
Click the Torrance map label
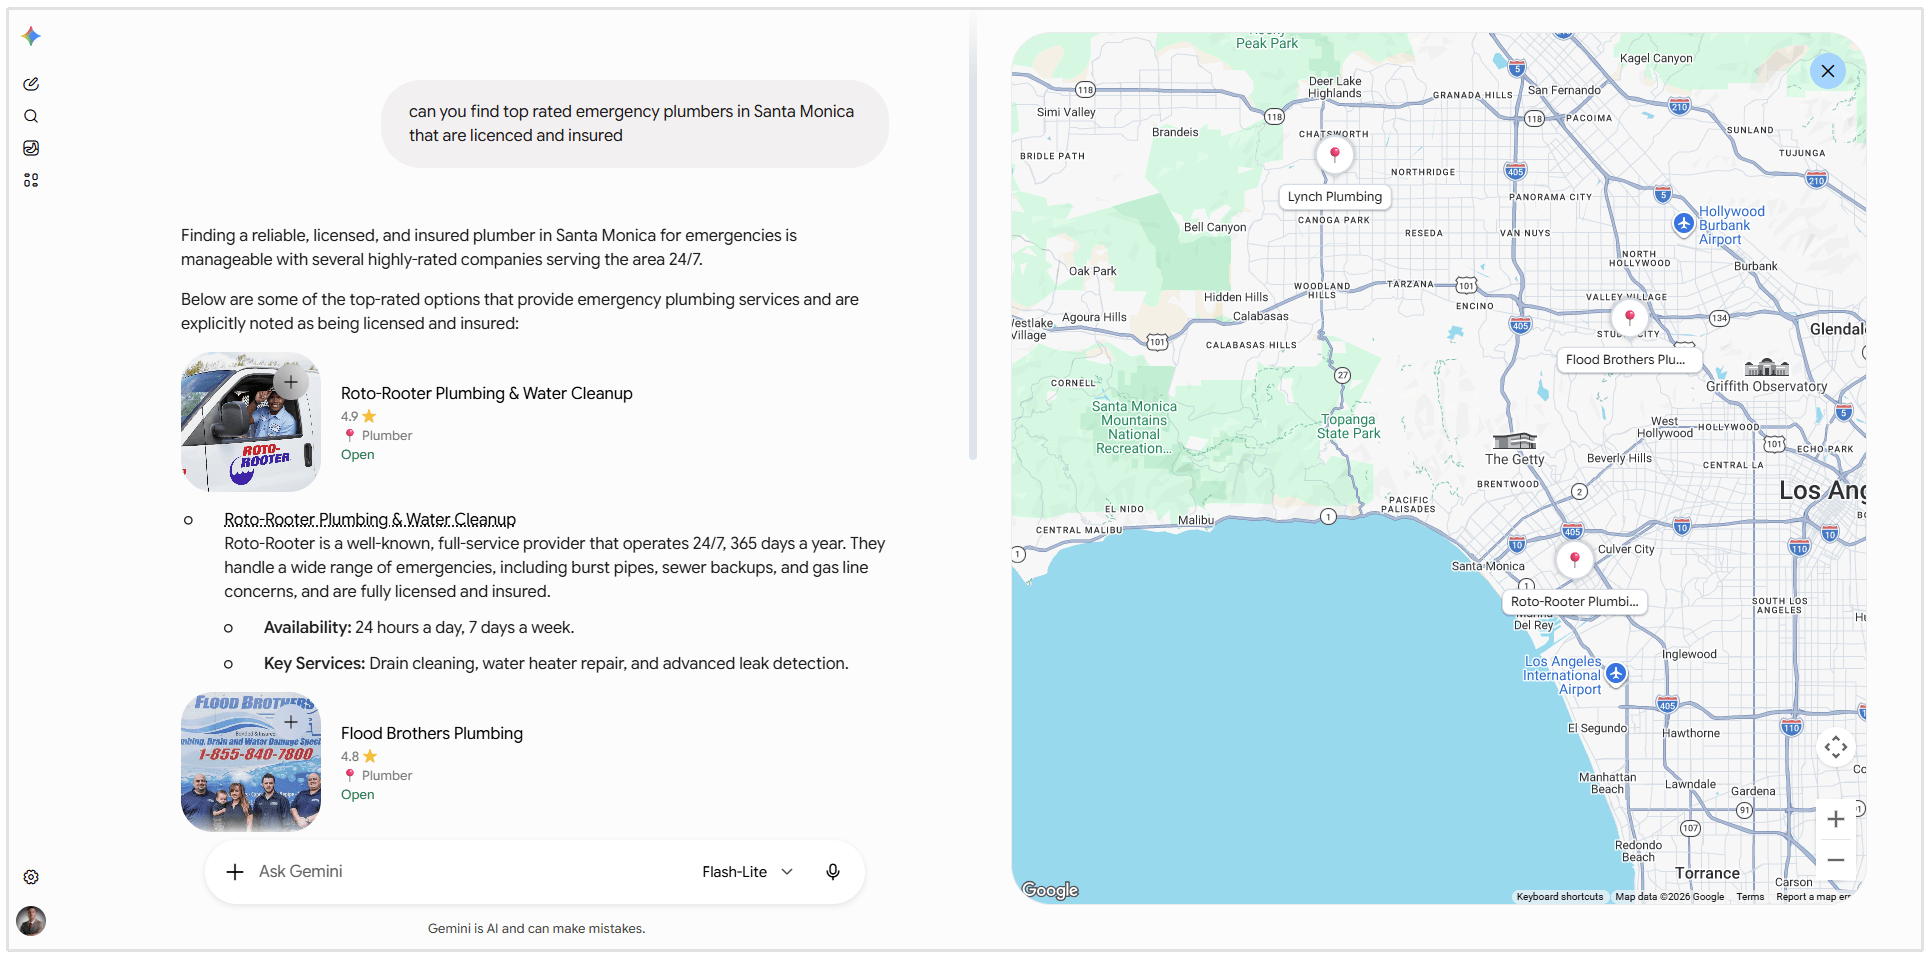[1708, 873]
